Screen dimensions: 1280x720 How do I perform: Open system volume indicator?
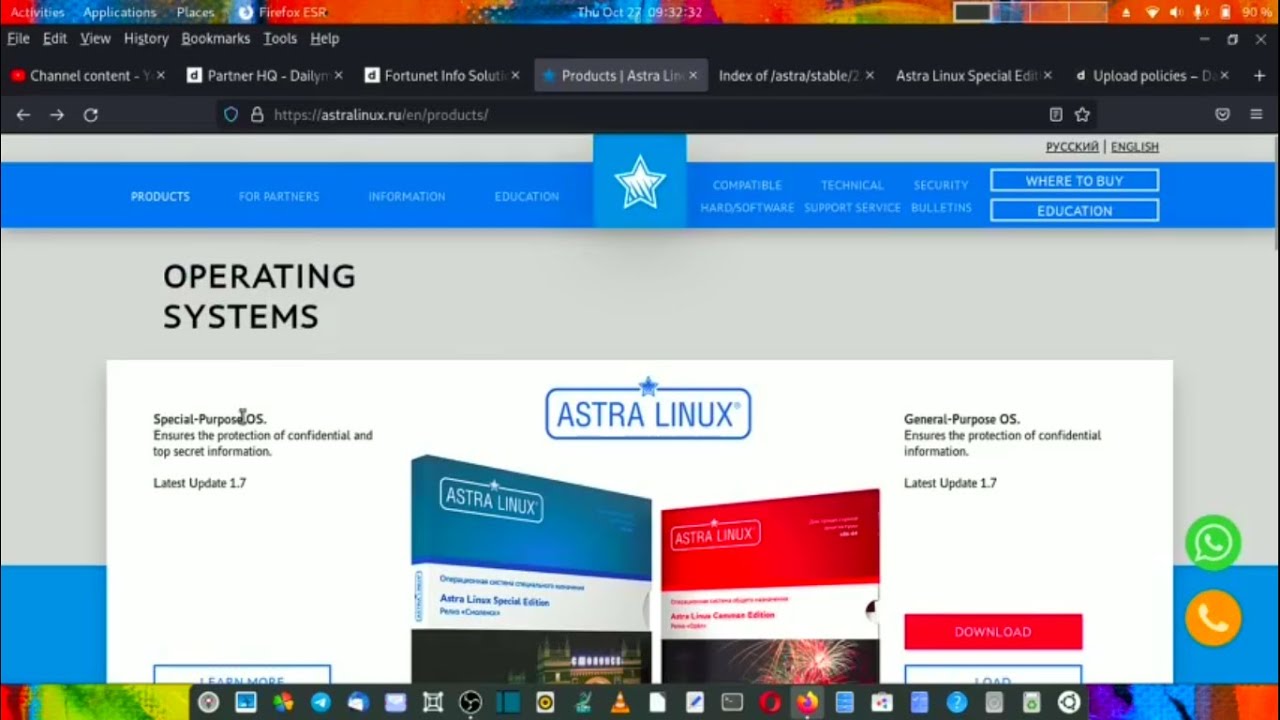click(x=1175, y=12)
